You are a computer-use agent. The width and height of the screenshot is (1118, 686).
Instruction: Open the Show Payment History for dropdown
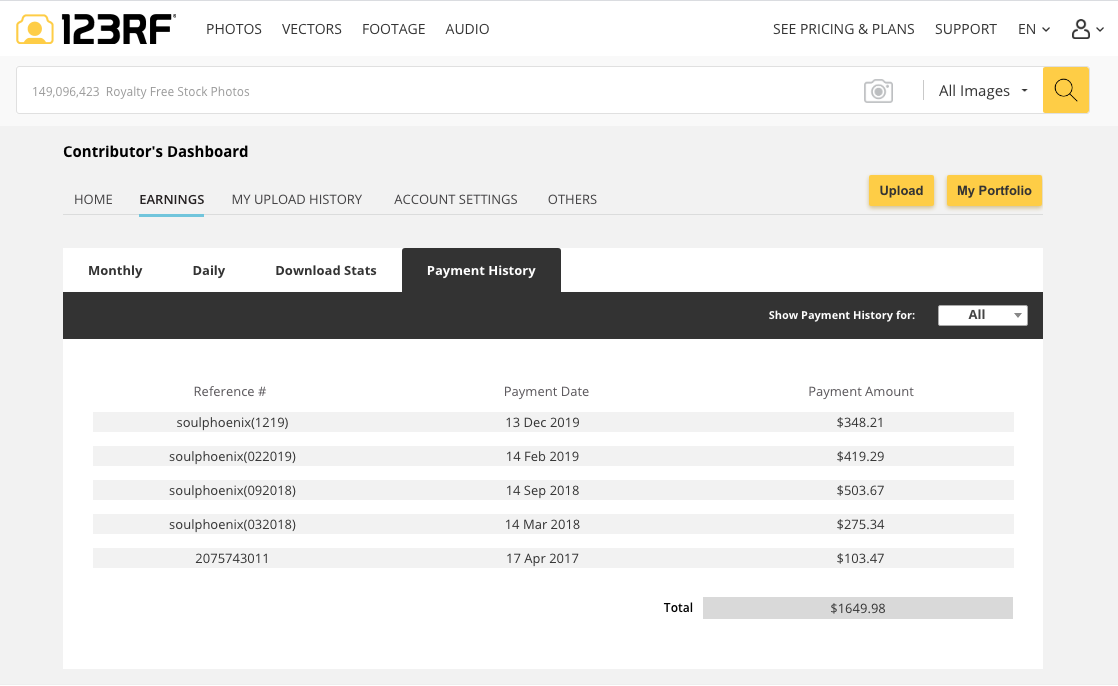click(983, 315)
